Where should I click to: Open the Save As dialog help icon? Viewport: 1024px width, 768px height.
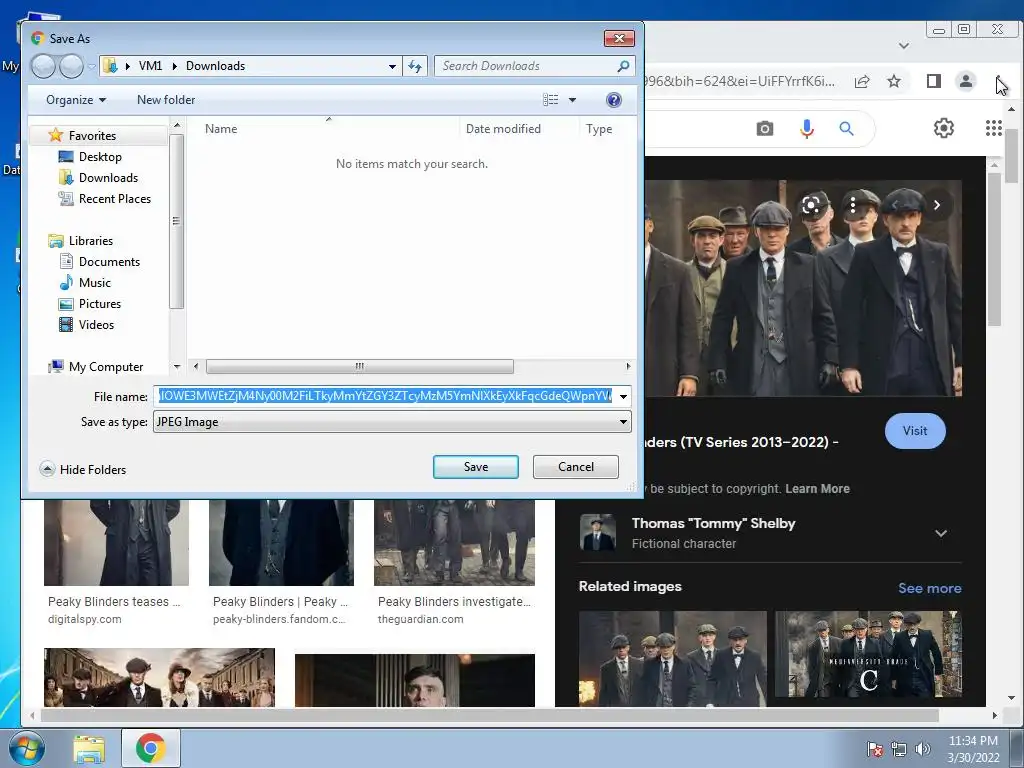[613, 100]
